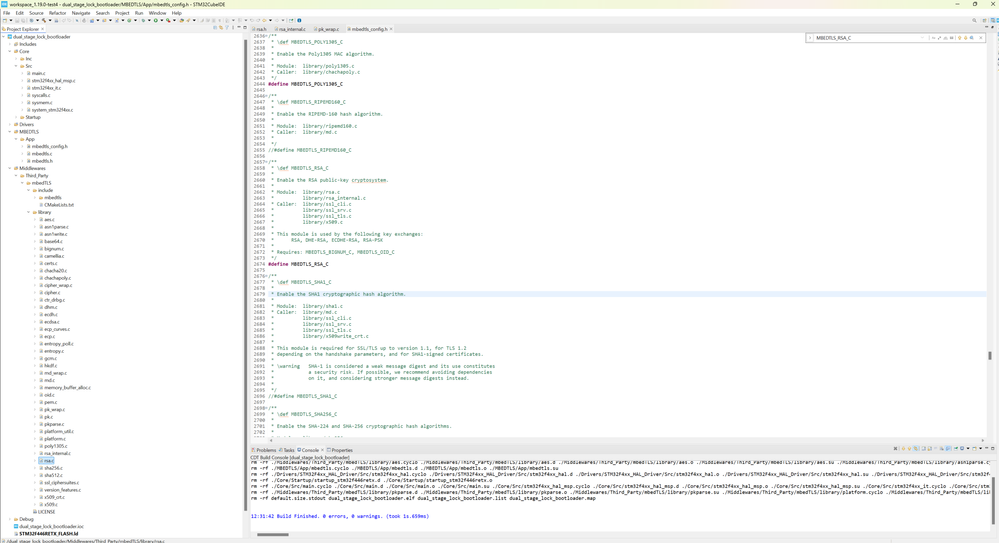Expand the Startup folder

(17, 117)
